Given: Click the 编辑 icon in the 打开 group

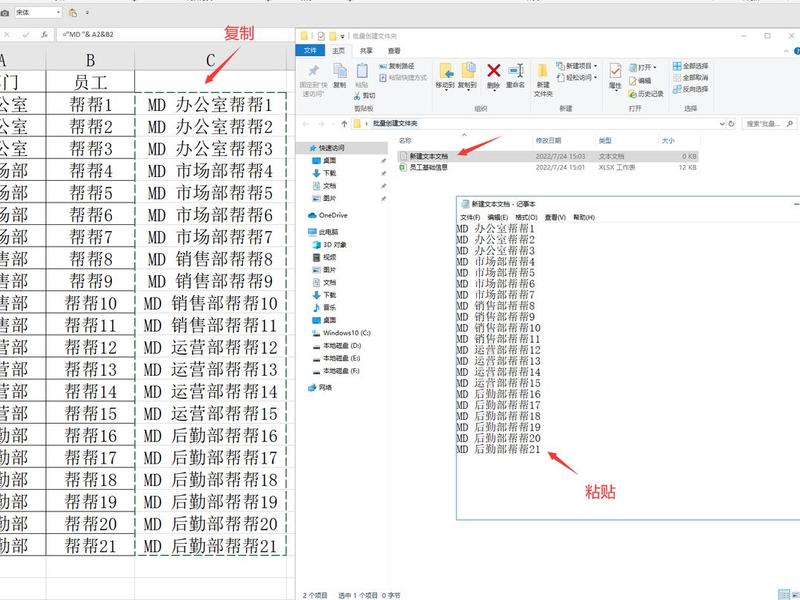Looking at the screenshot, I should pos(633,81).
